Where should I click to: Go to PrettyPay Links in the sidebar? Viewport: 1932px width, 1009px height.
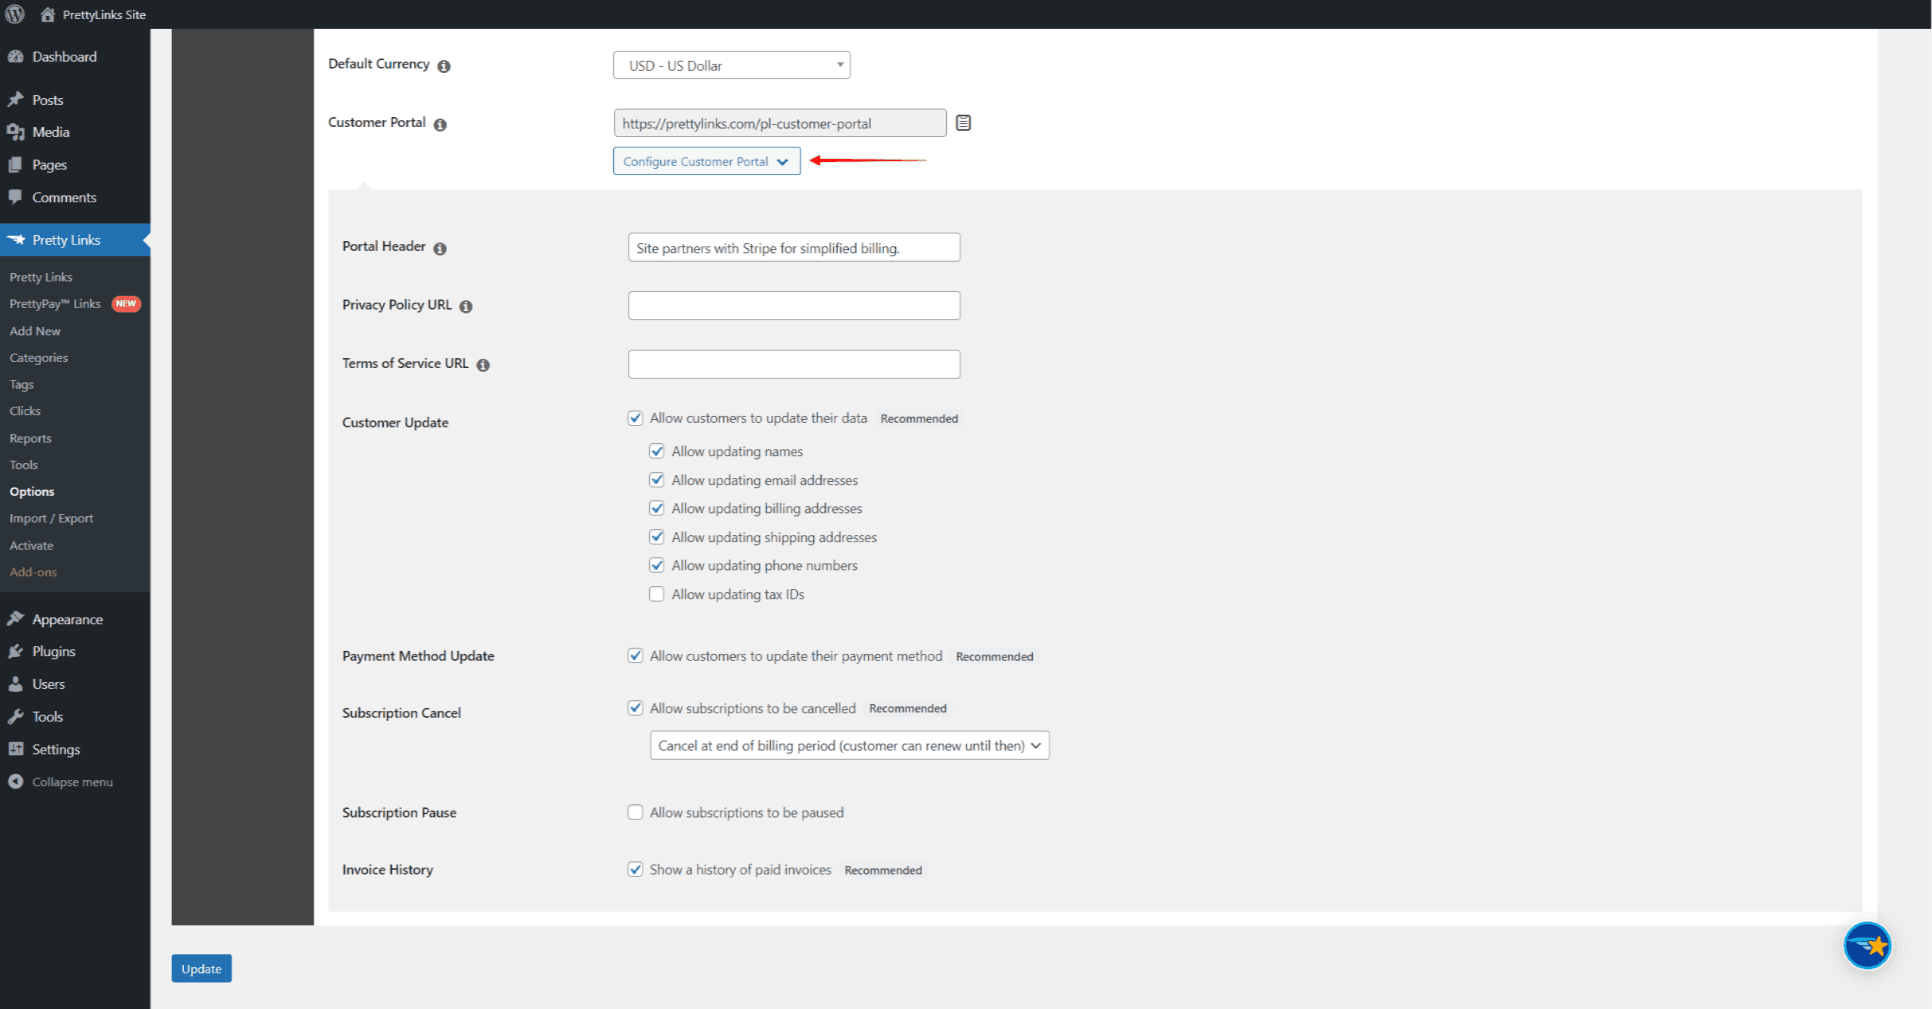tap(55, 303)
